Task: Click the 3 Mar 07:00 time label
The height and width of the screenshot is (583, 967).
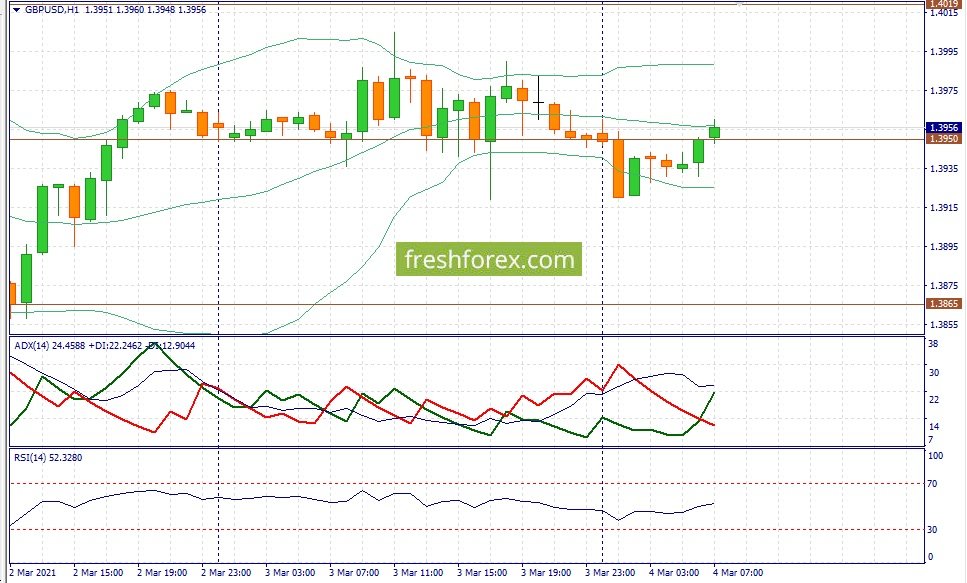Action: 354,573
